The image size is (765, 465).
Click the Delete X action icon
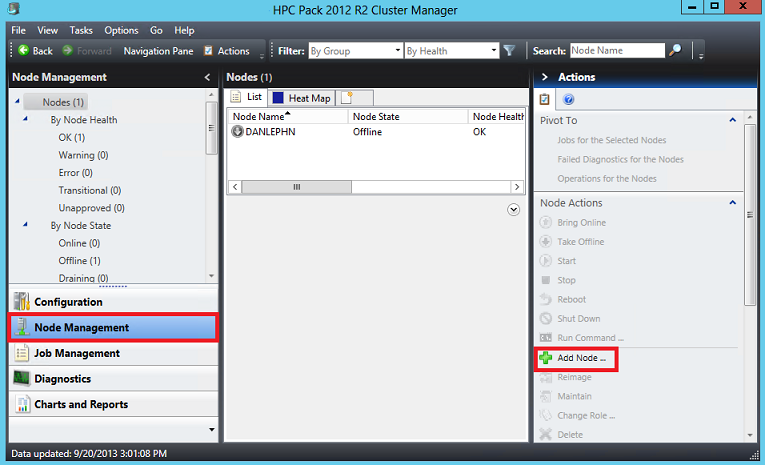pos(545,434)
